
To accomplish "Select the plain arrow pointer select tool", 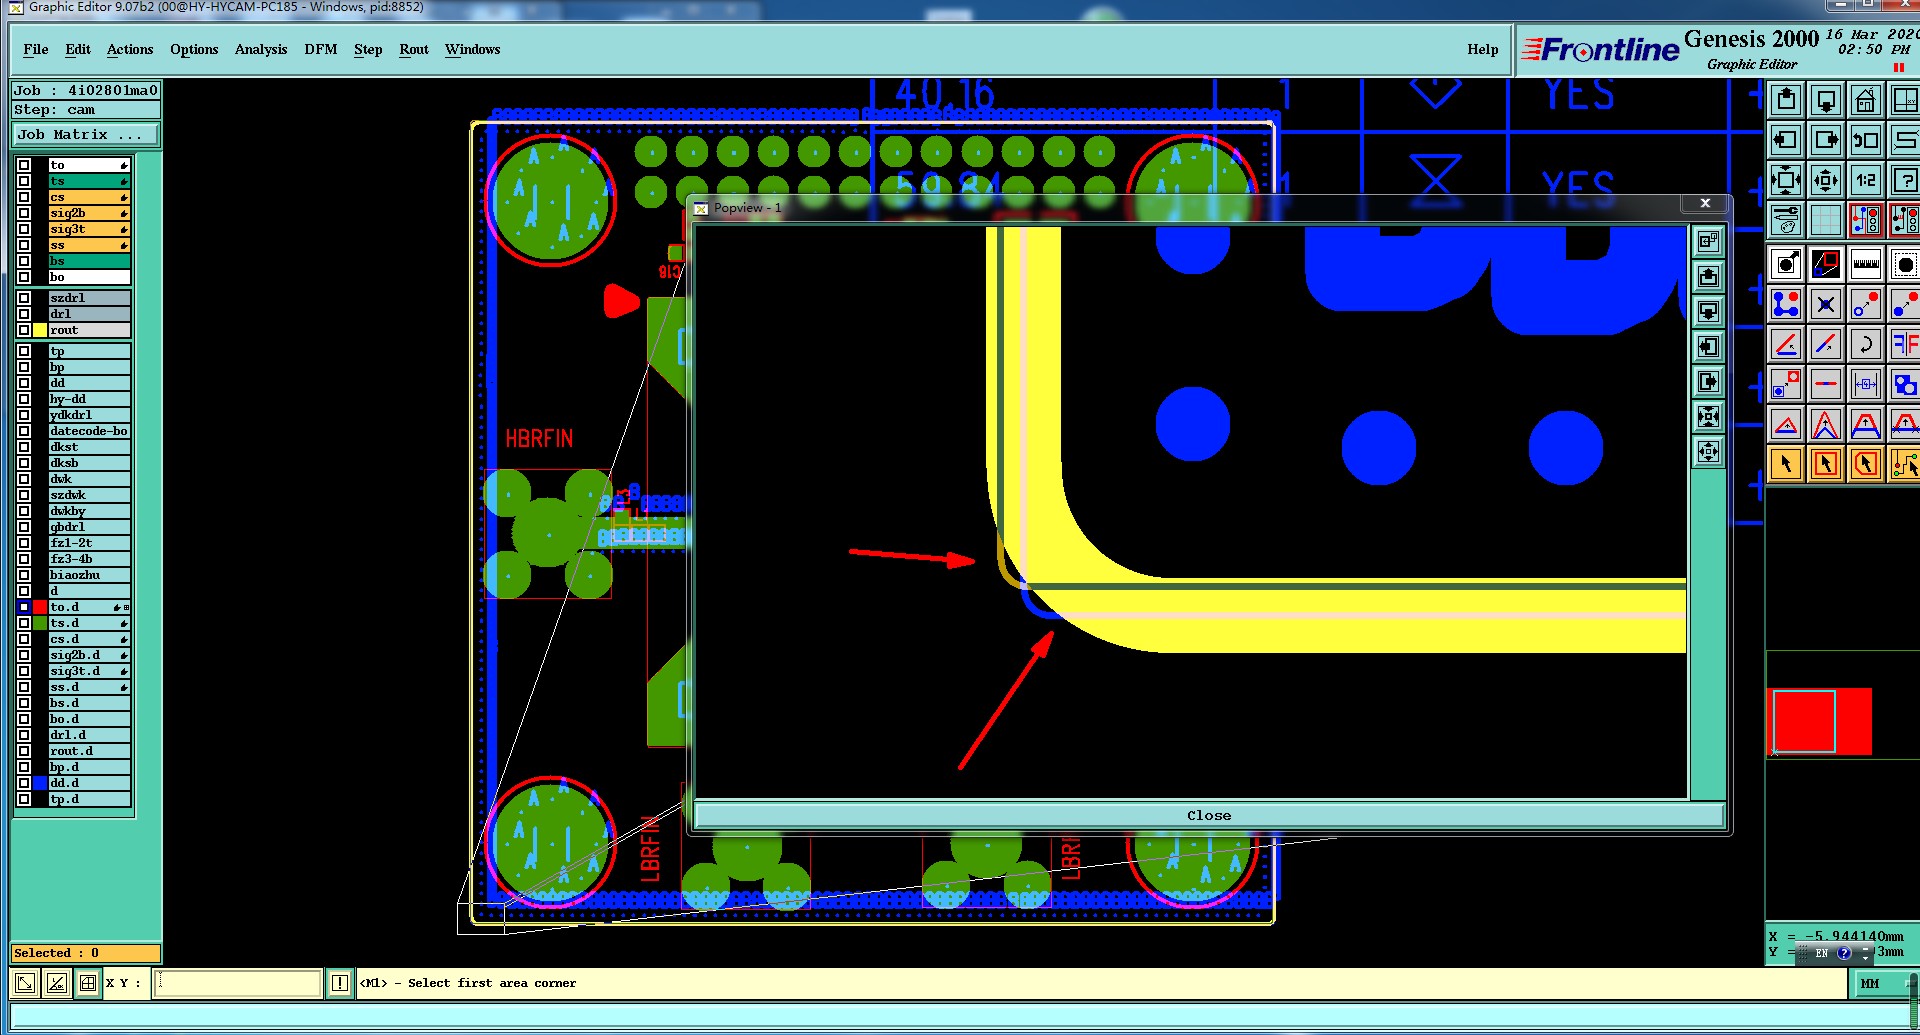I will 1786,464.
